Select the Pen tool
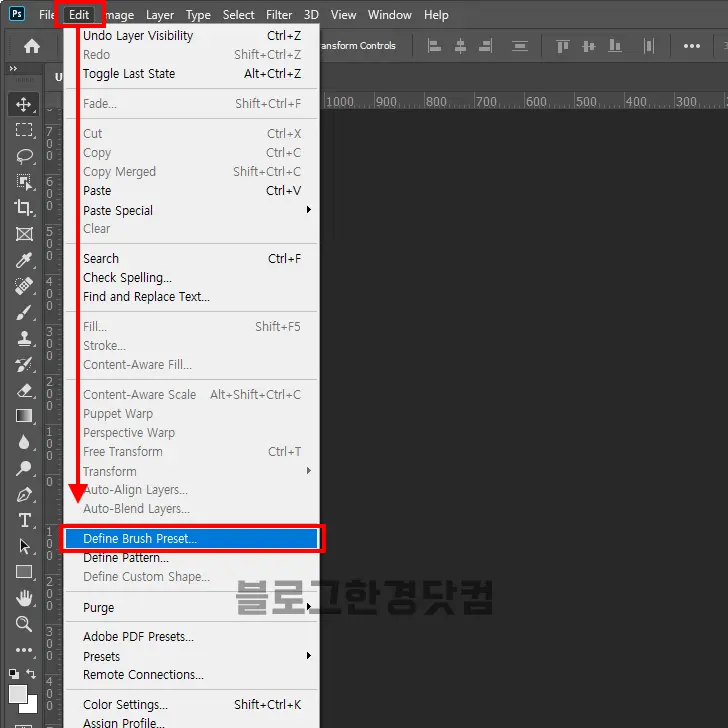The height and width of the screenshot is (728, 728). (x=24, y=494)
